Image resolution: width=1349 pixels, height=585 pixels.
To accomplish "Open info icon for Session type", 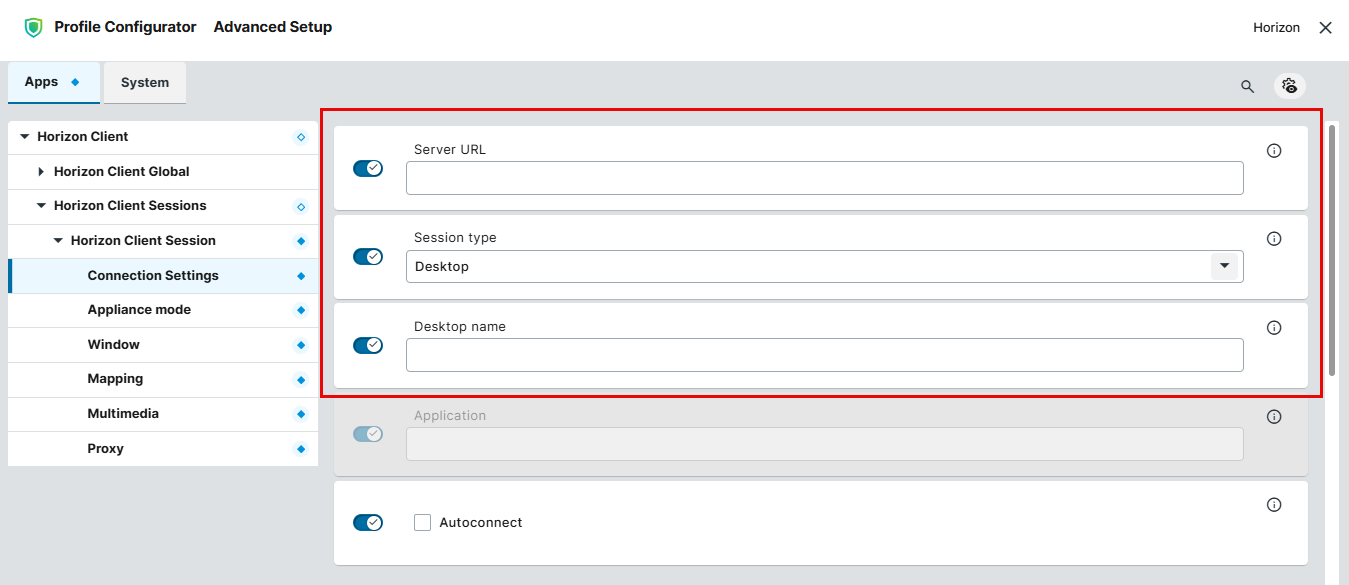I will pyautogui.click(x=1274, y=239).
